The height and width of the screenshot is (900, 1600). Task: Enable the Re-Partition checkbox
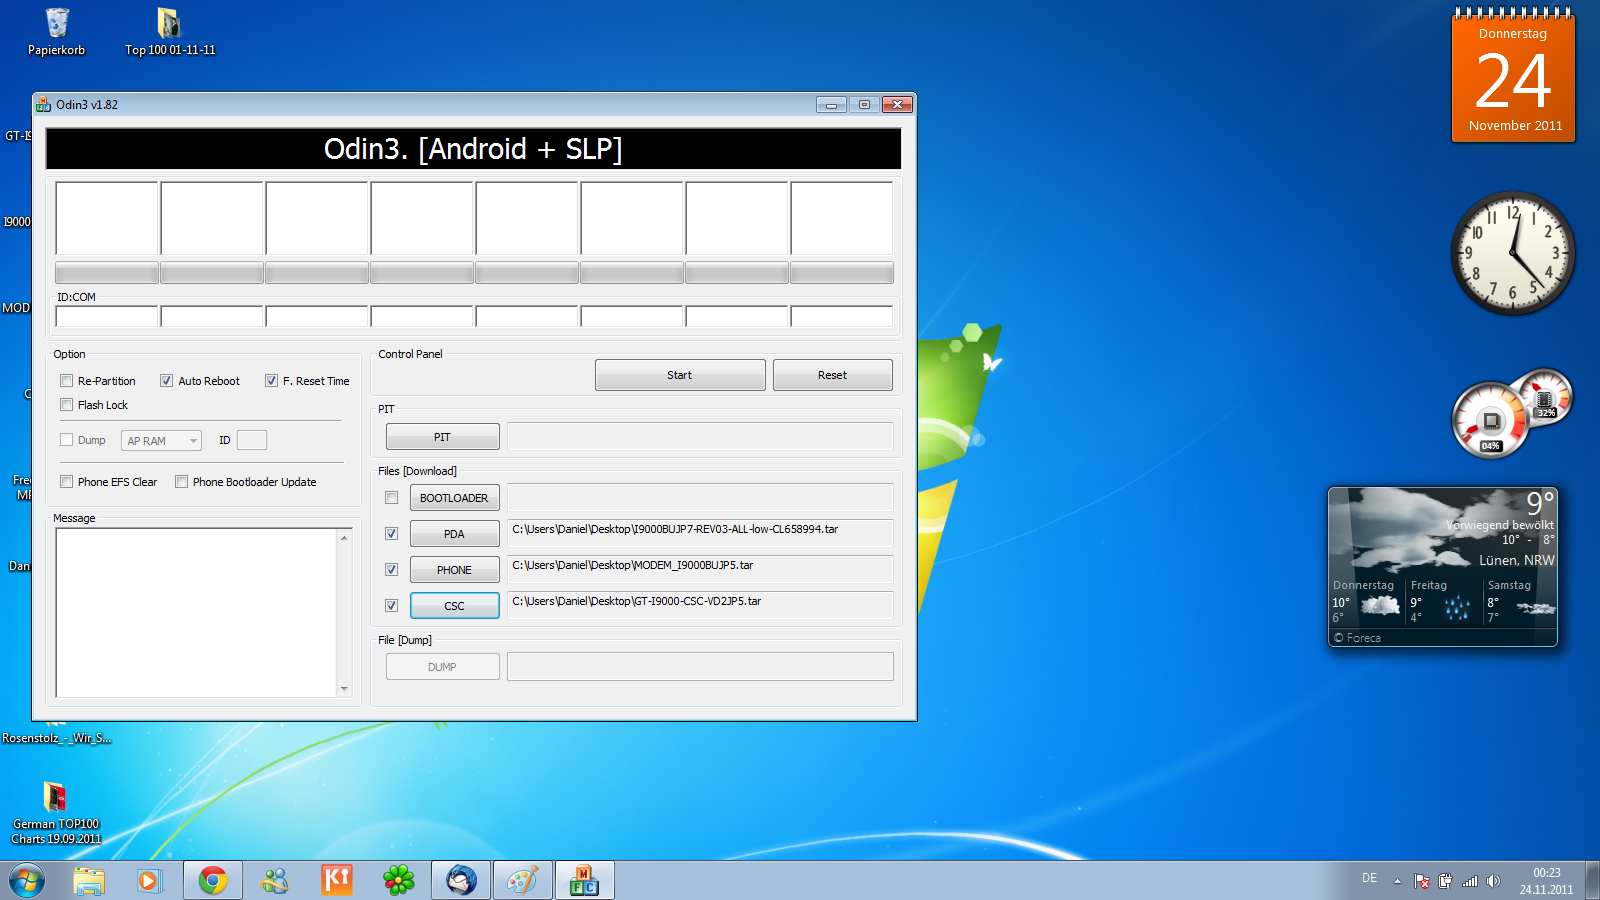click(67, 381)
